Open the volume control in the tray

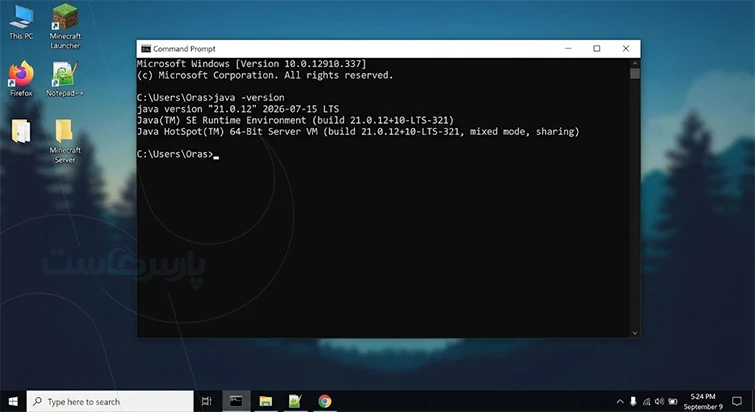tap(659, 401)
